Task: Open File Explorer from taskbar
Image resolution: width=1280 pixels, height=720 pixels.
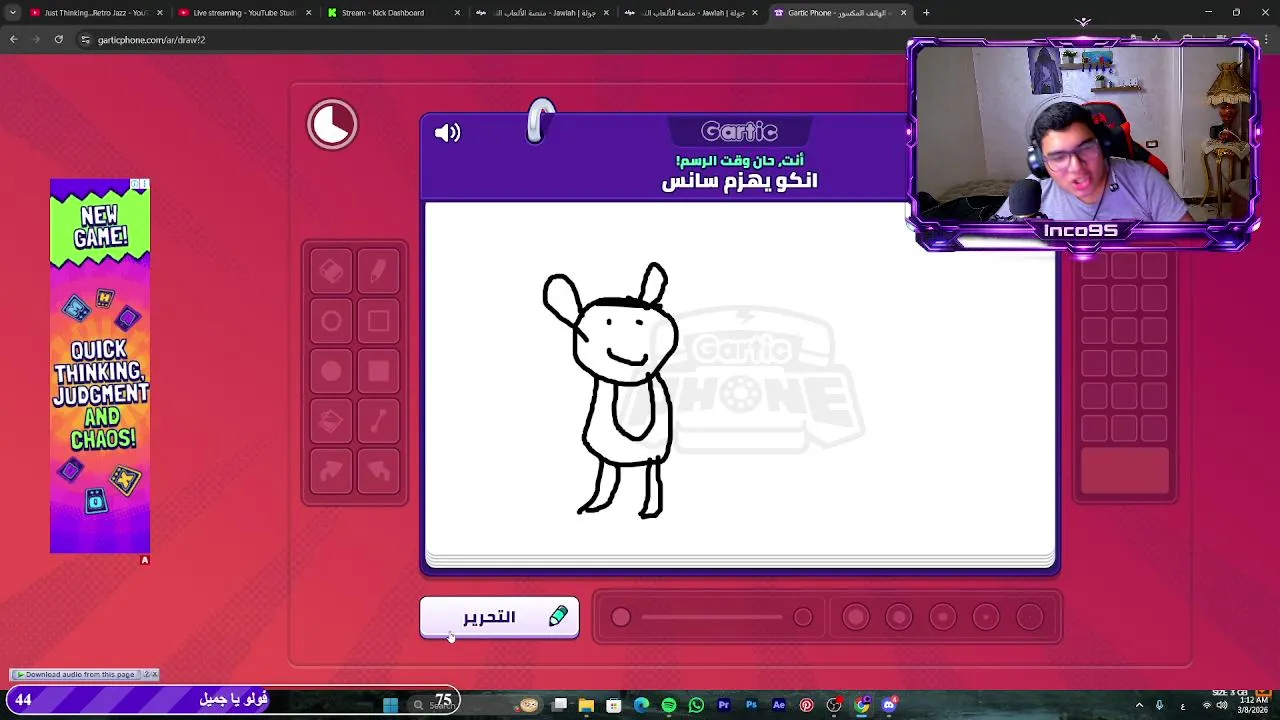Action: (586, 705)
